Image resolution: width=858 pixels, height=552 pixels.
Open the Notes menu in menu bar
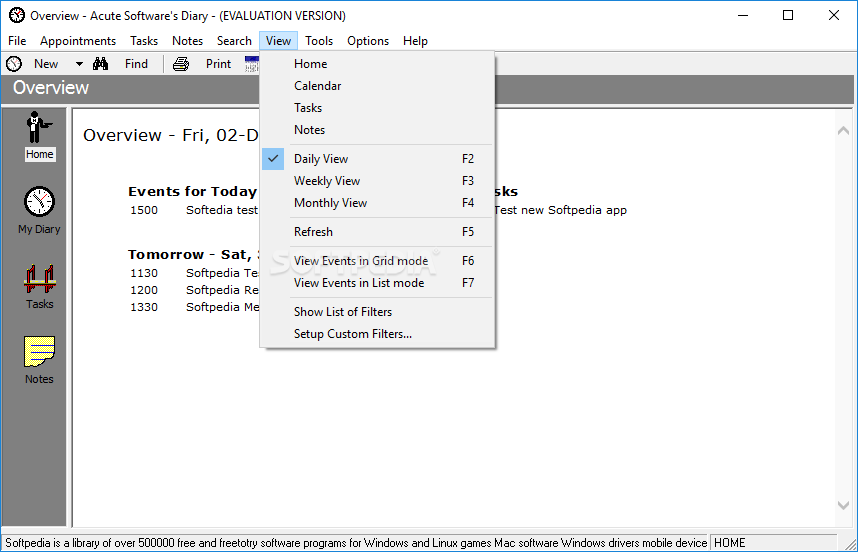pyautogui.click(x=187, y=41)
